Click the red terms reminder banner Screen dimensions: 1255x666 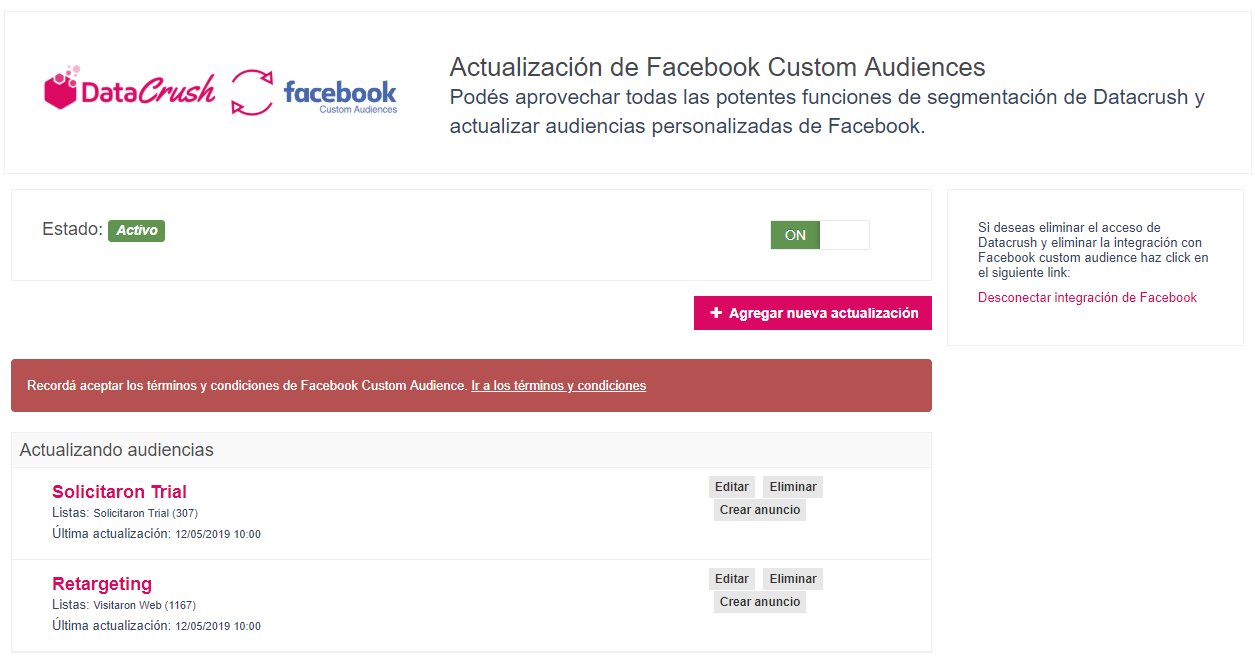471,385
